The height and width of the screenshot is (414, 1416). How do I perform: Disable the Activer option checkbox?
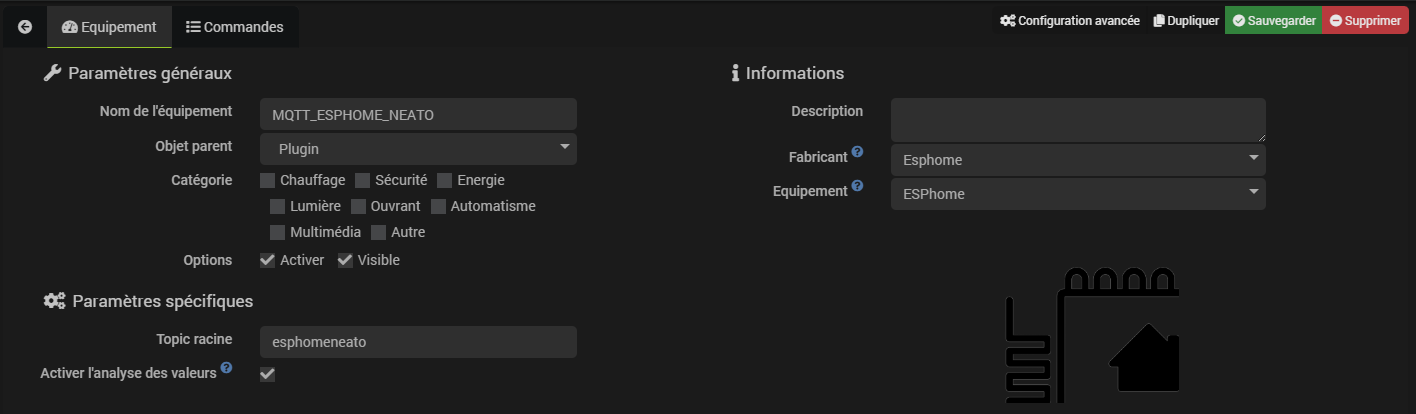pos(268,260)
